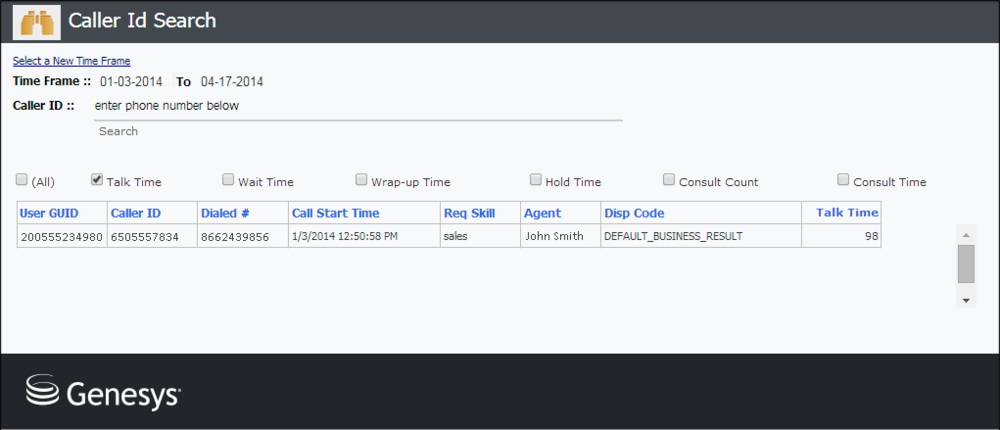Click the Talk Time column header
This screenshot has height=430, width=1000.
[x=847, y=212]
